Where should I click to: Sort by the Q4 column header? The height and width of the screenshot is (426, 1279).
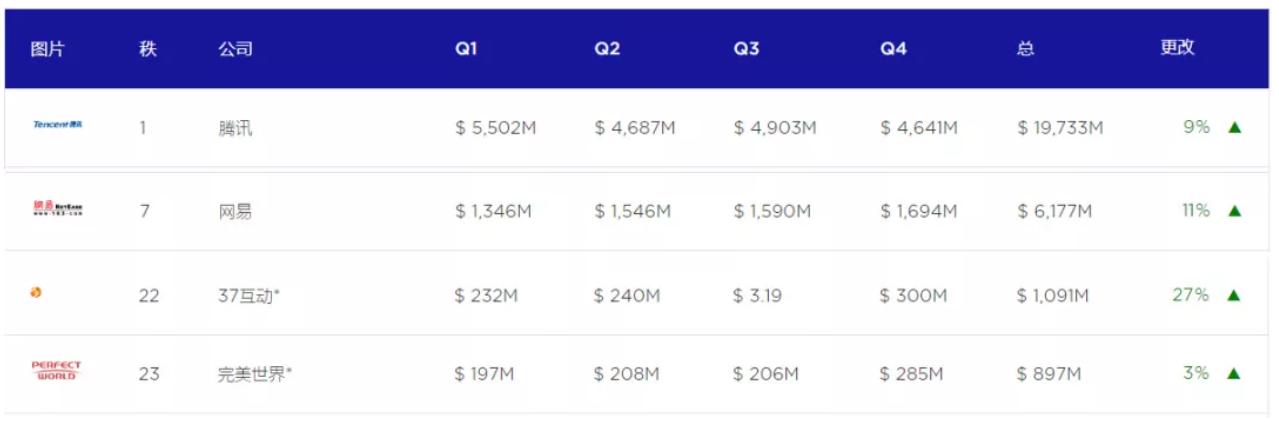pyautogui.click(x=893, y=49)
